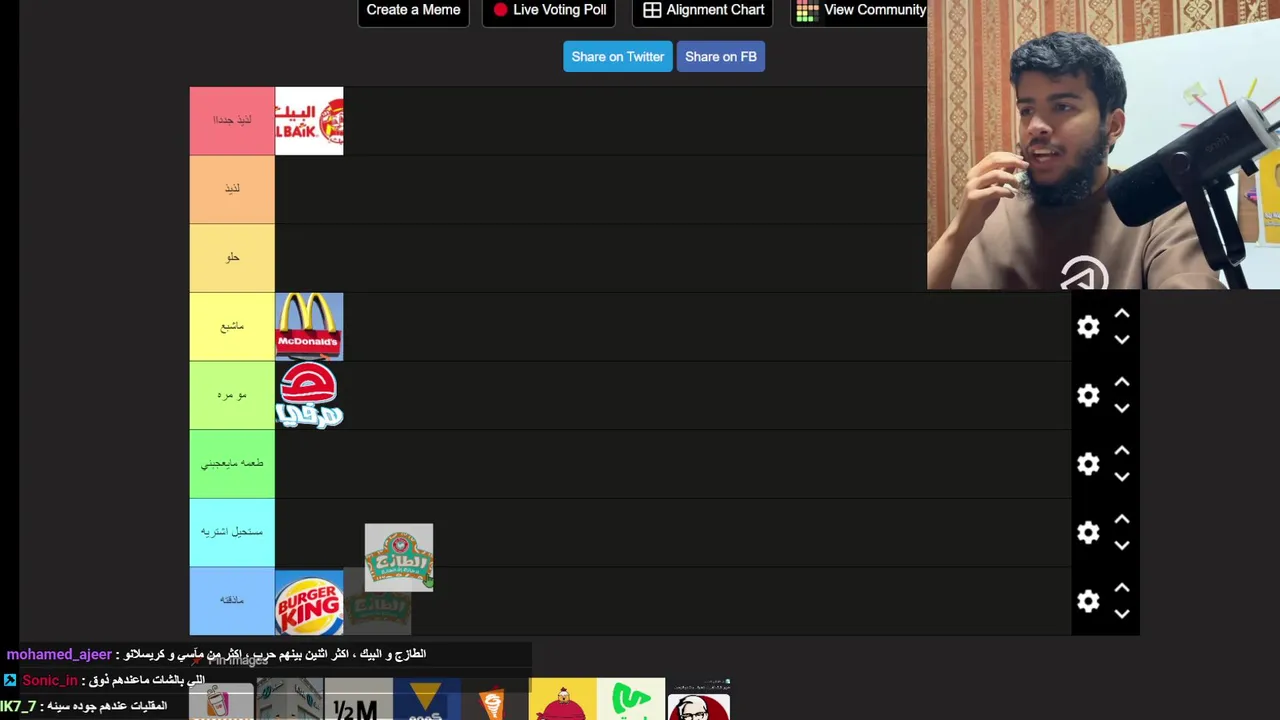Move the مو مره row up

(1122, 382)
